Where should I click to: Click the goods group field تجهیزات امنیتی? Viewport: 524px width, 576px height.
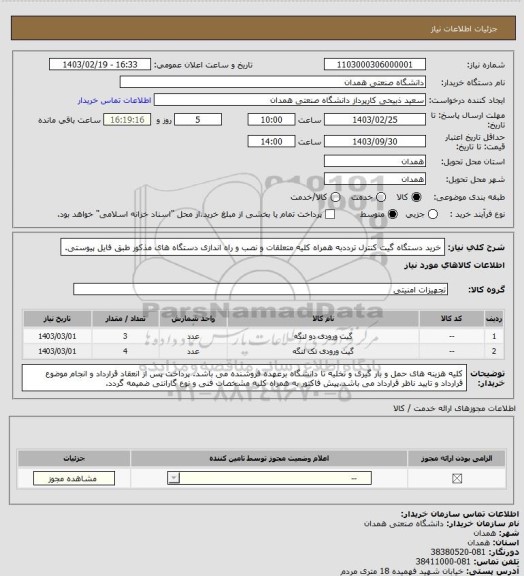click(x=261, y=289)
